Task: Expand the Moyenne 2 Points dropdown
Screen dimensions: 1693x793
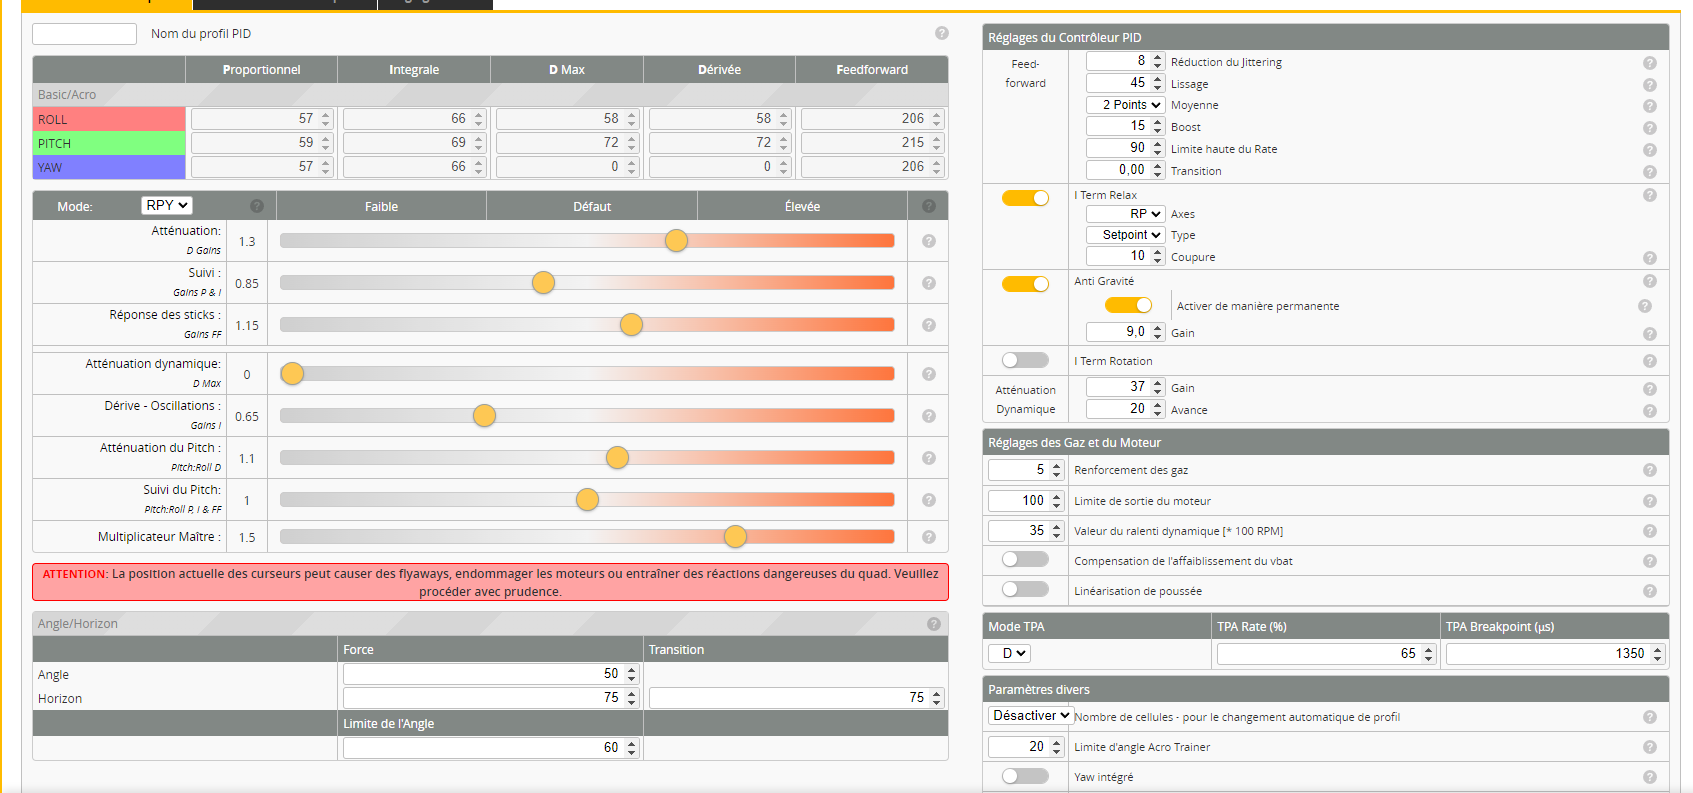Action: (1125, 105)
